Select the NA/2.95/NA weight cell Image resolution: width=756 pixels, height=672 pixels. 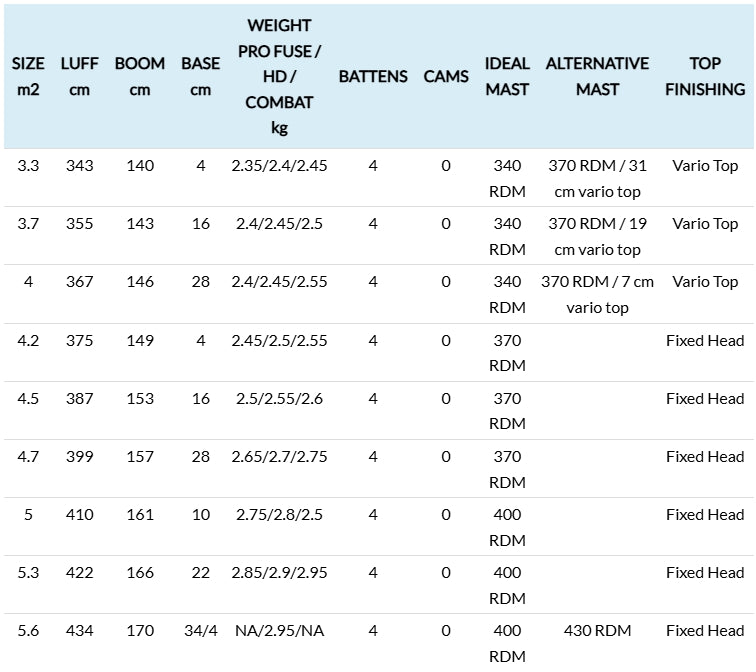(x=279, y=631)
